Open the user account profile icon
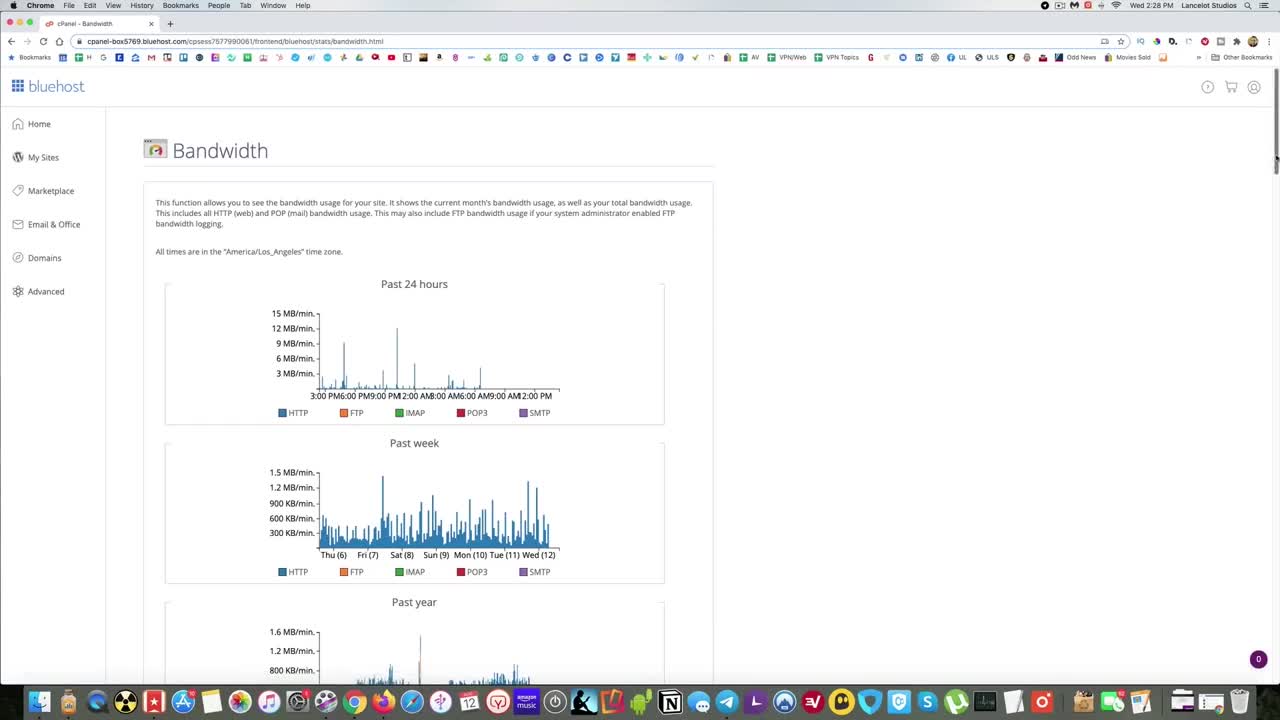1280x720 pixels. [1254, 87]
